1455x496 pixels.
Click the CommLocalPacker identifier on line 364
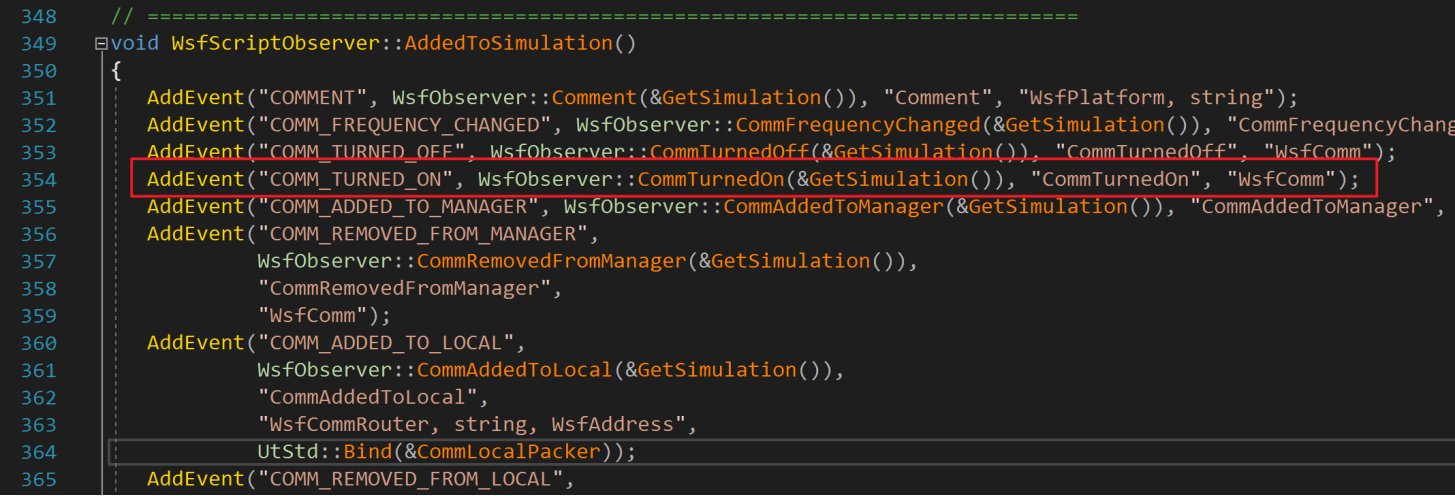(510, 452)
